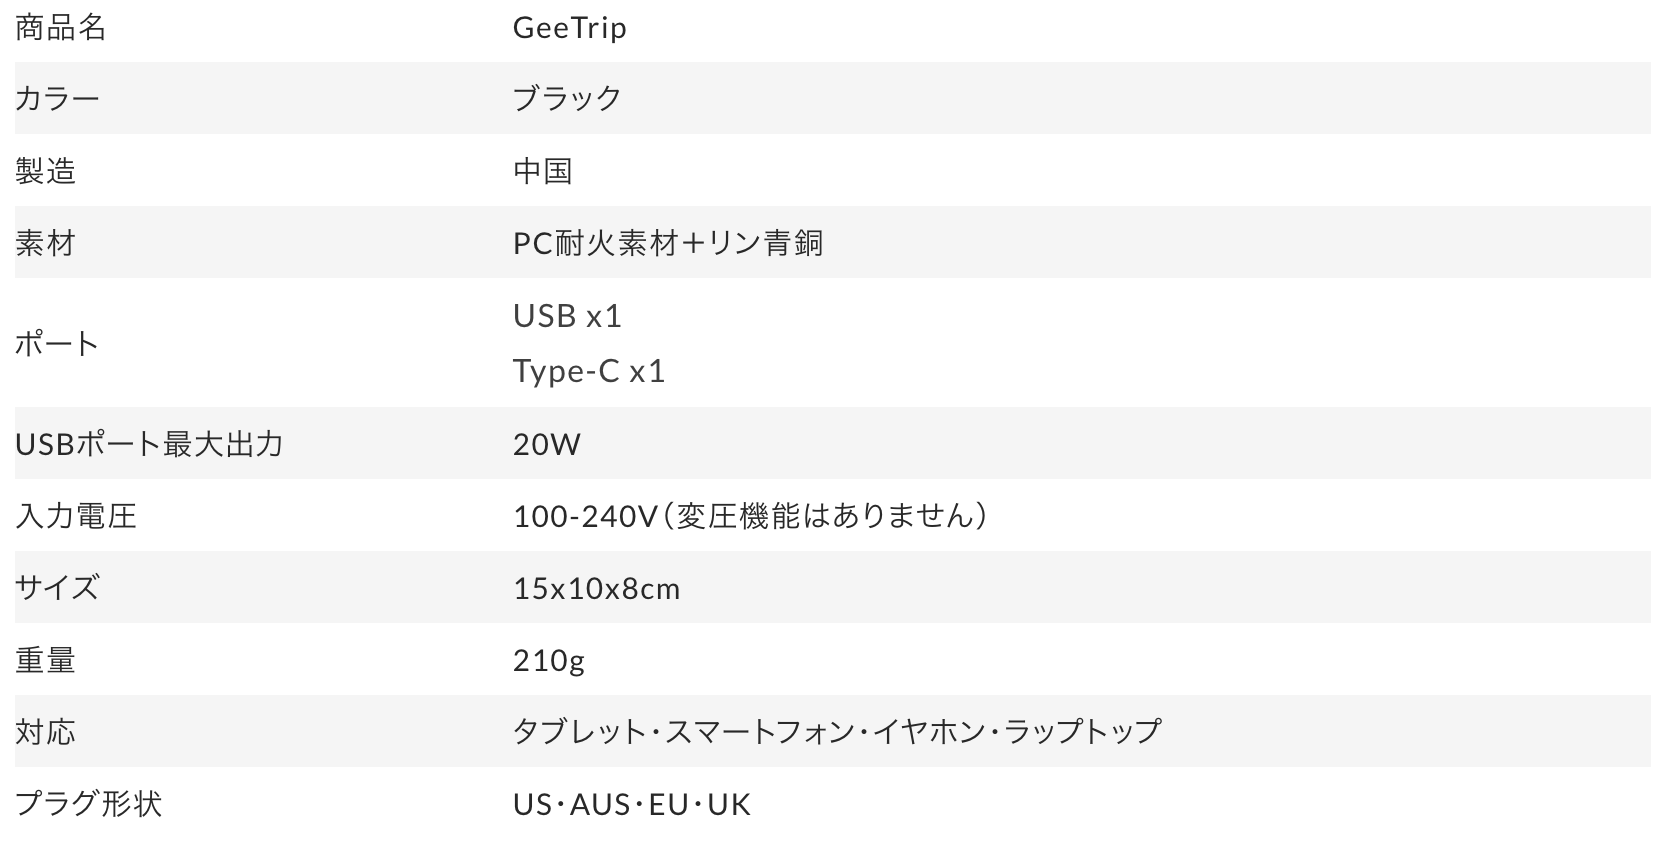Viewport: 1666px width, 844px height.
Task: Click the 重量 row label
Action: 45,660
